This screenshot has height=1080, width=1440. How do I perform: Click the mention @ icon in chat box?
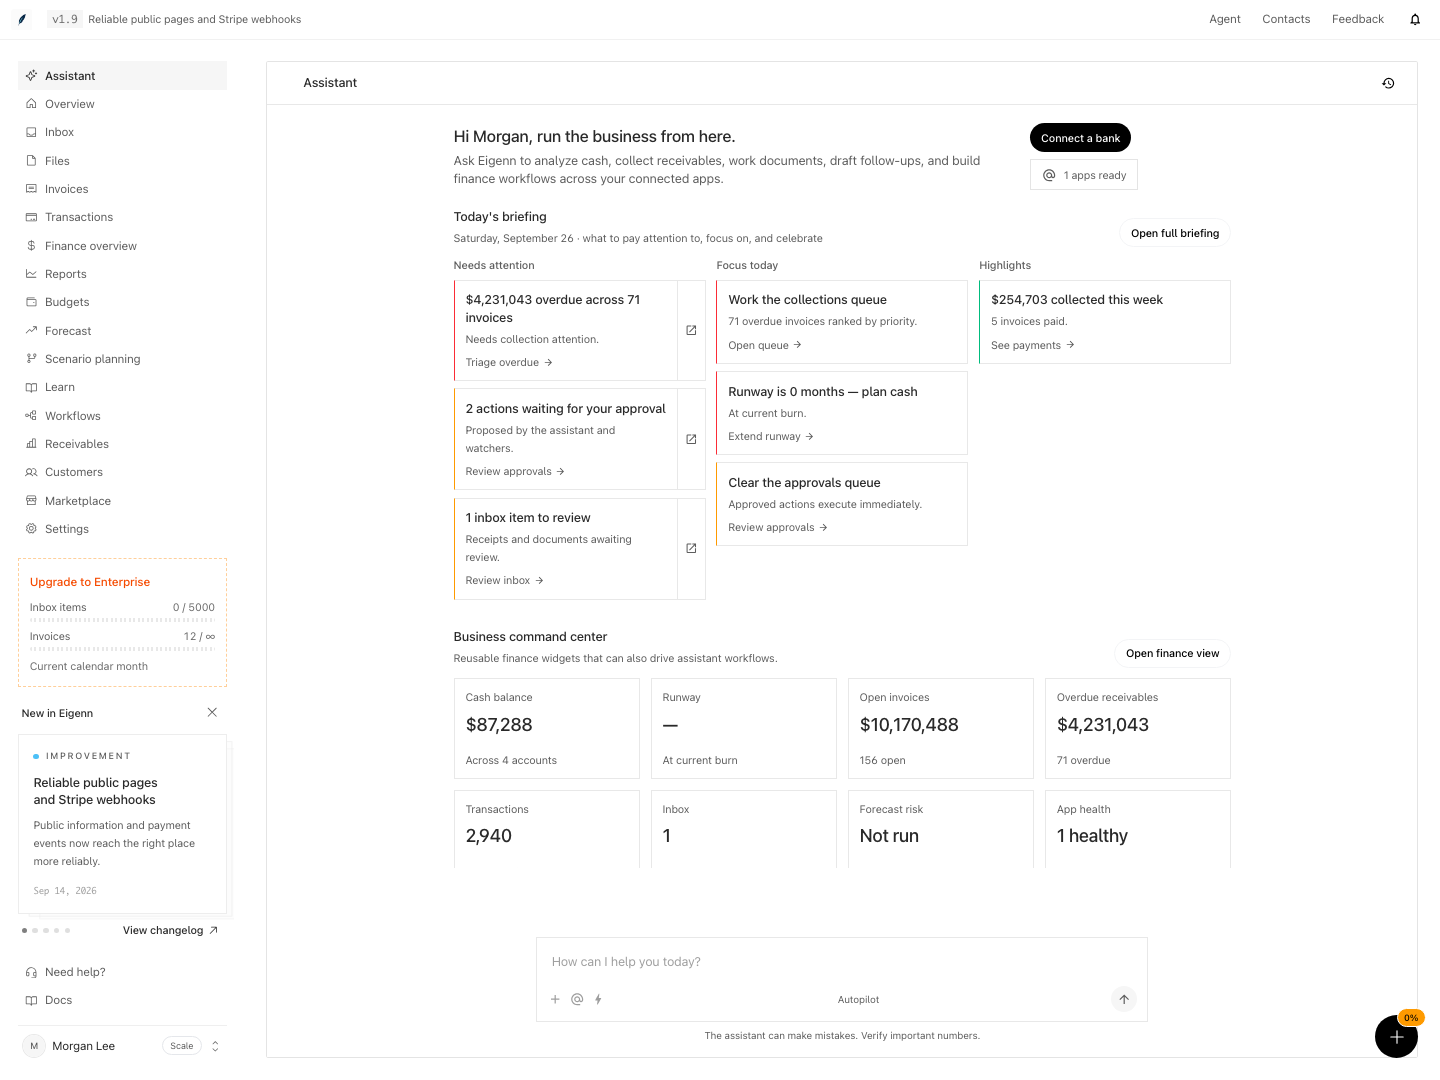577,999
